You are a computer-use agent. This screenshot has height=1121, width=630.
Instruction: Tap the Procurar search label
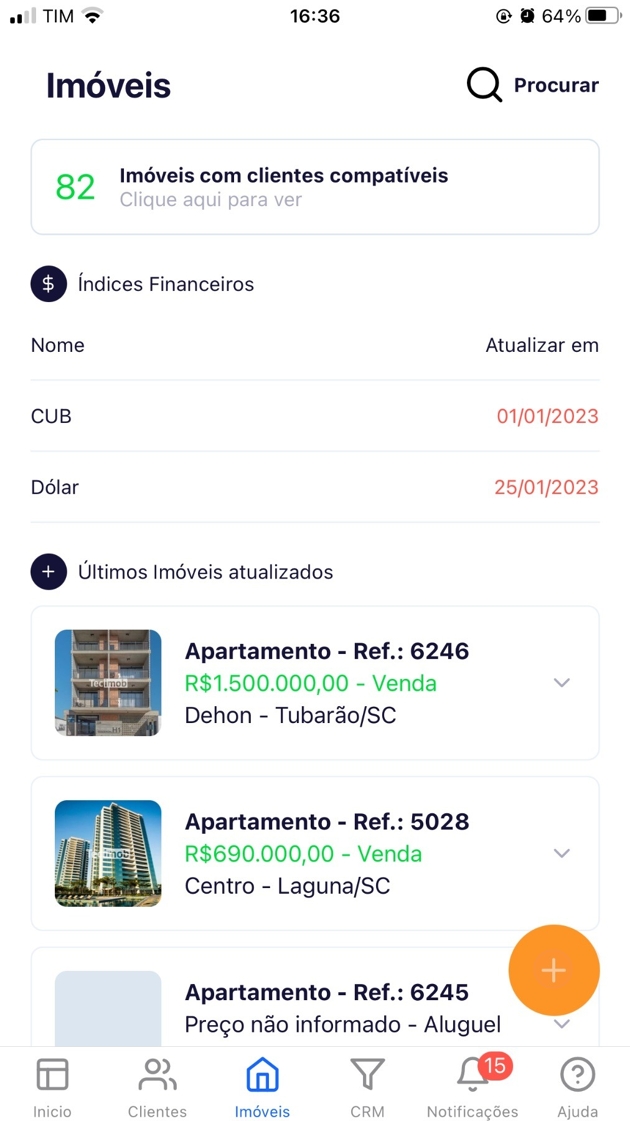[556, 85]
